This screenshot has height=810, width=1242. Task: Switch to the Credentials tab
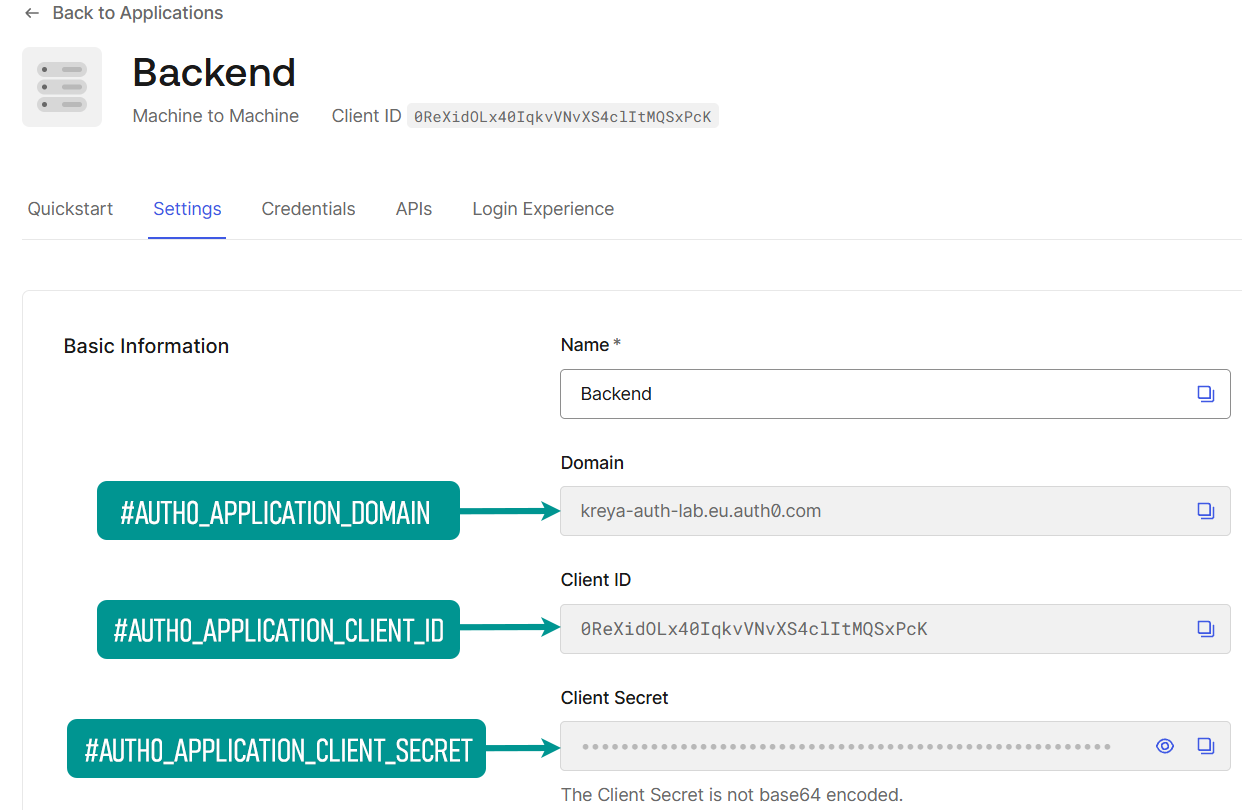[308, 209]
